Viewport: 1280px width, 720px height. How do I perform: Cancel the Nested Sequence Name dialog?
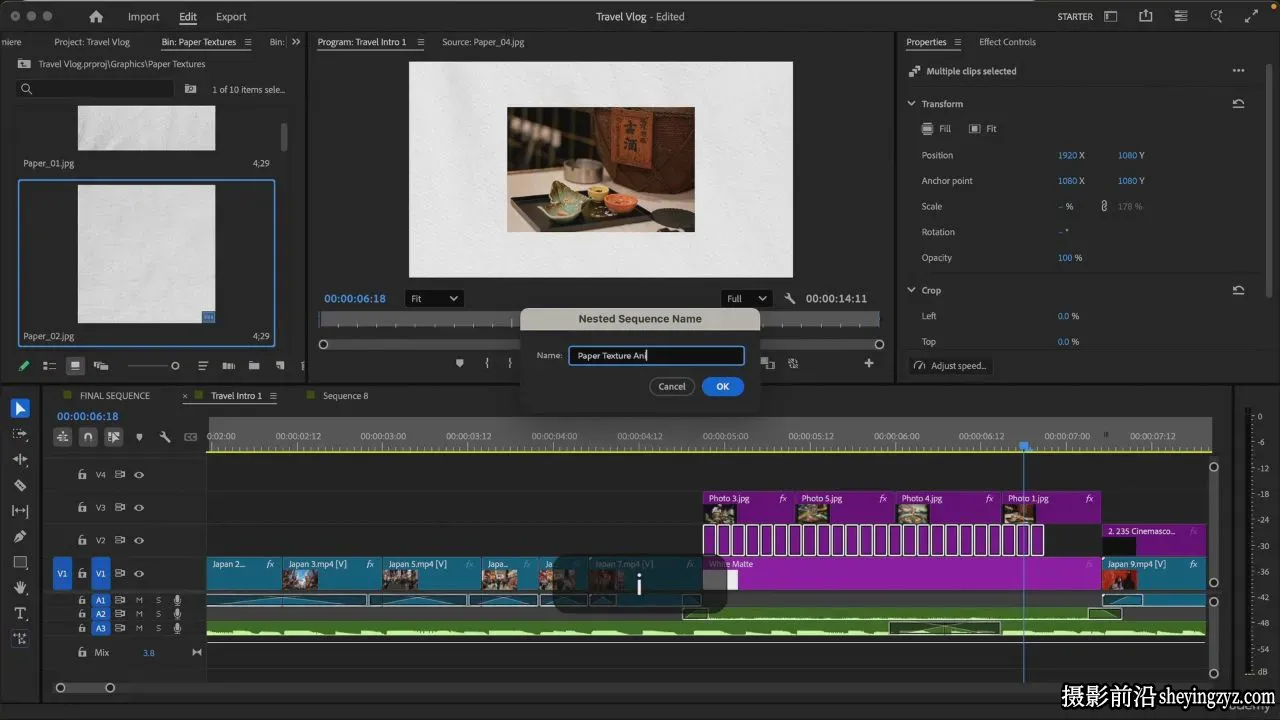pos(672,386)
